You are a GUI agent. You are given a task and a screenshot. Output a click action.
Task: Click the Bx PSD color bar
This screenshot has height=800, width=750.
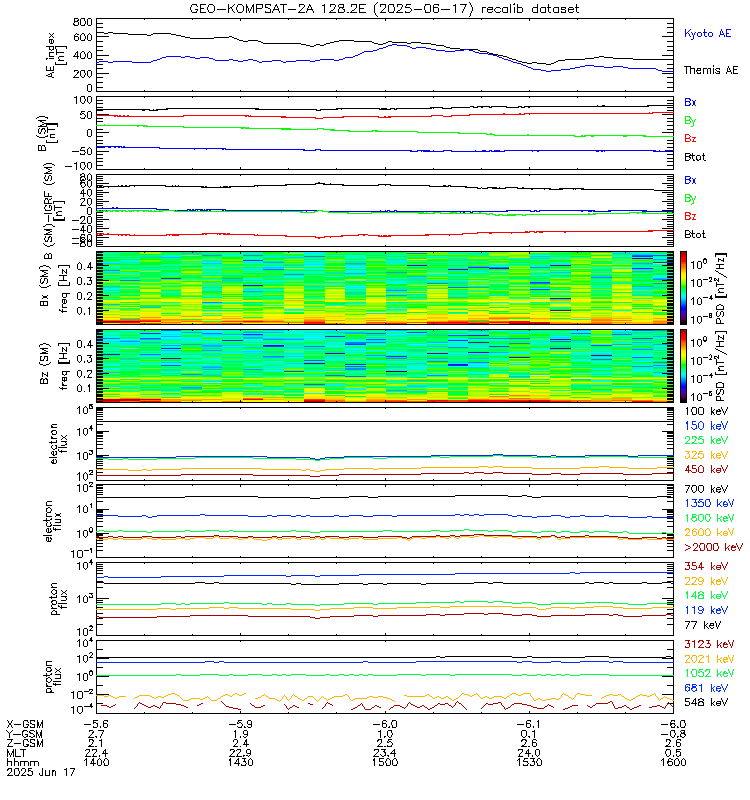click(x=683, y=288)
